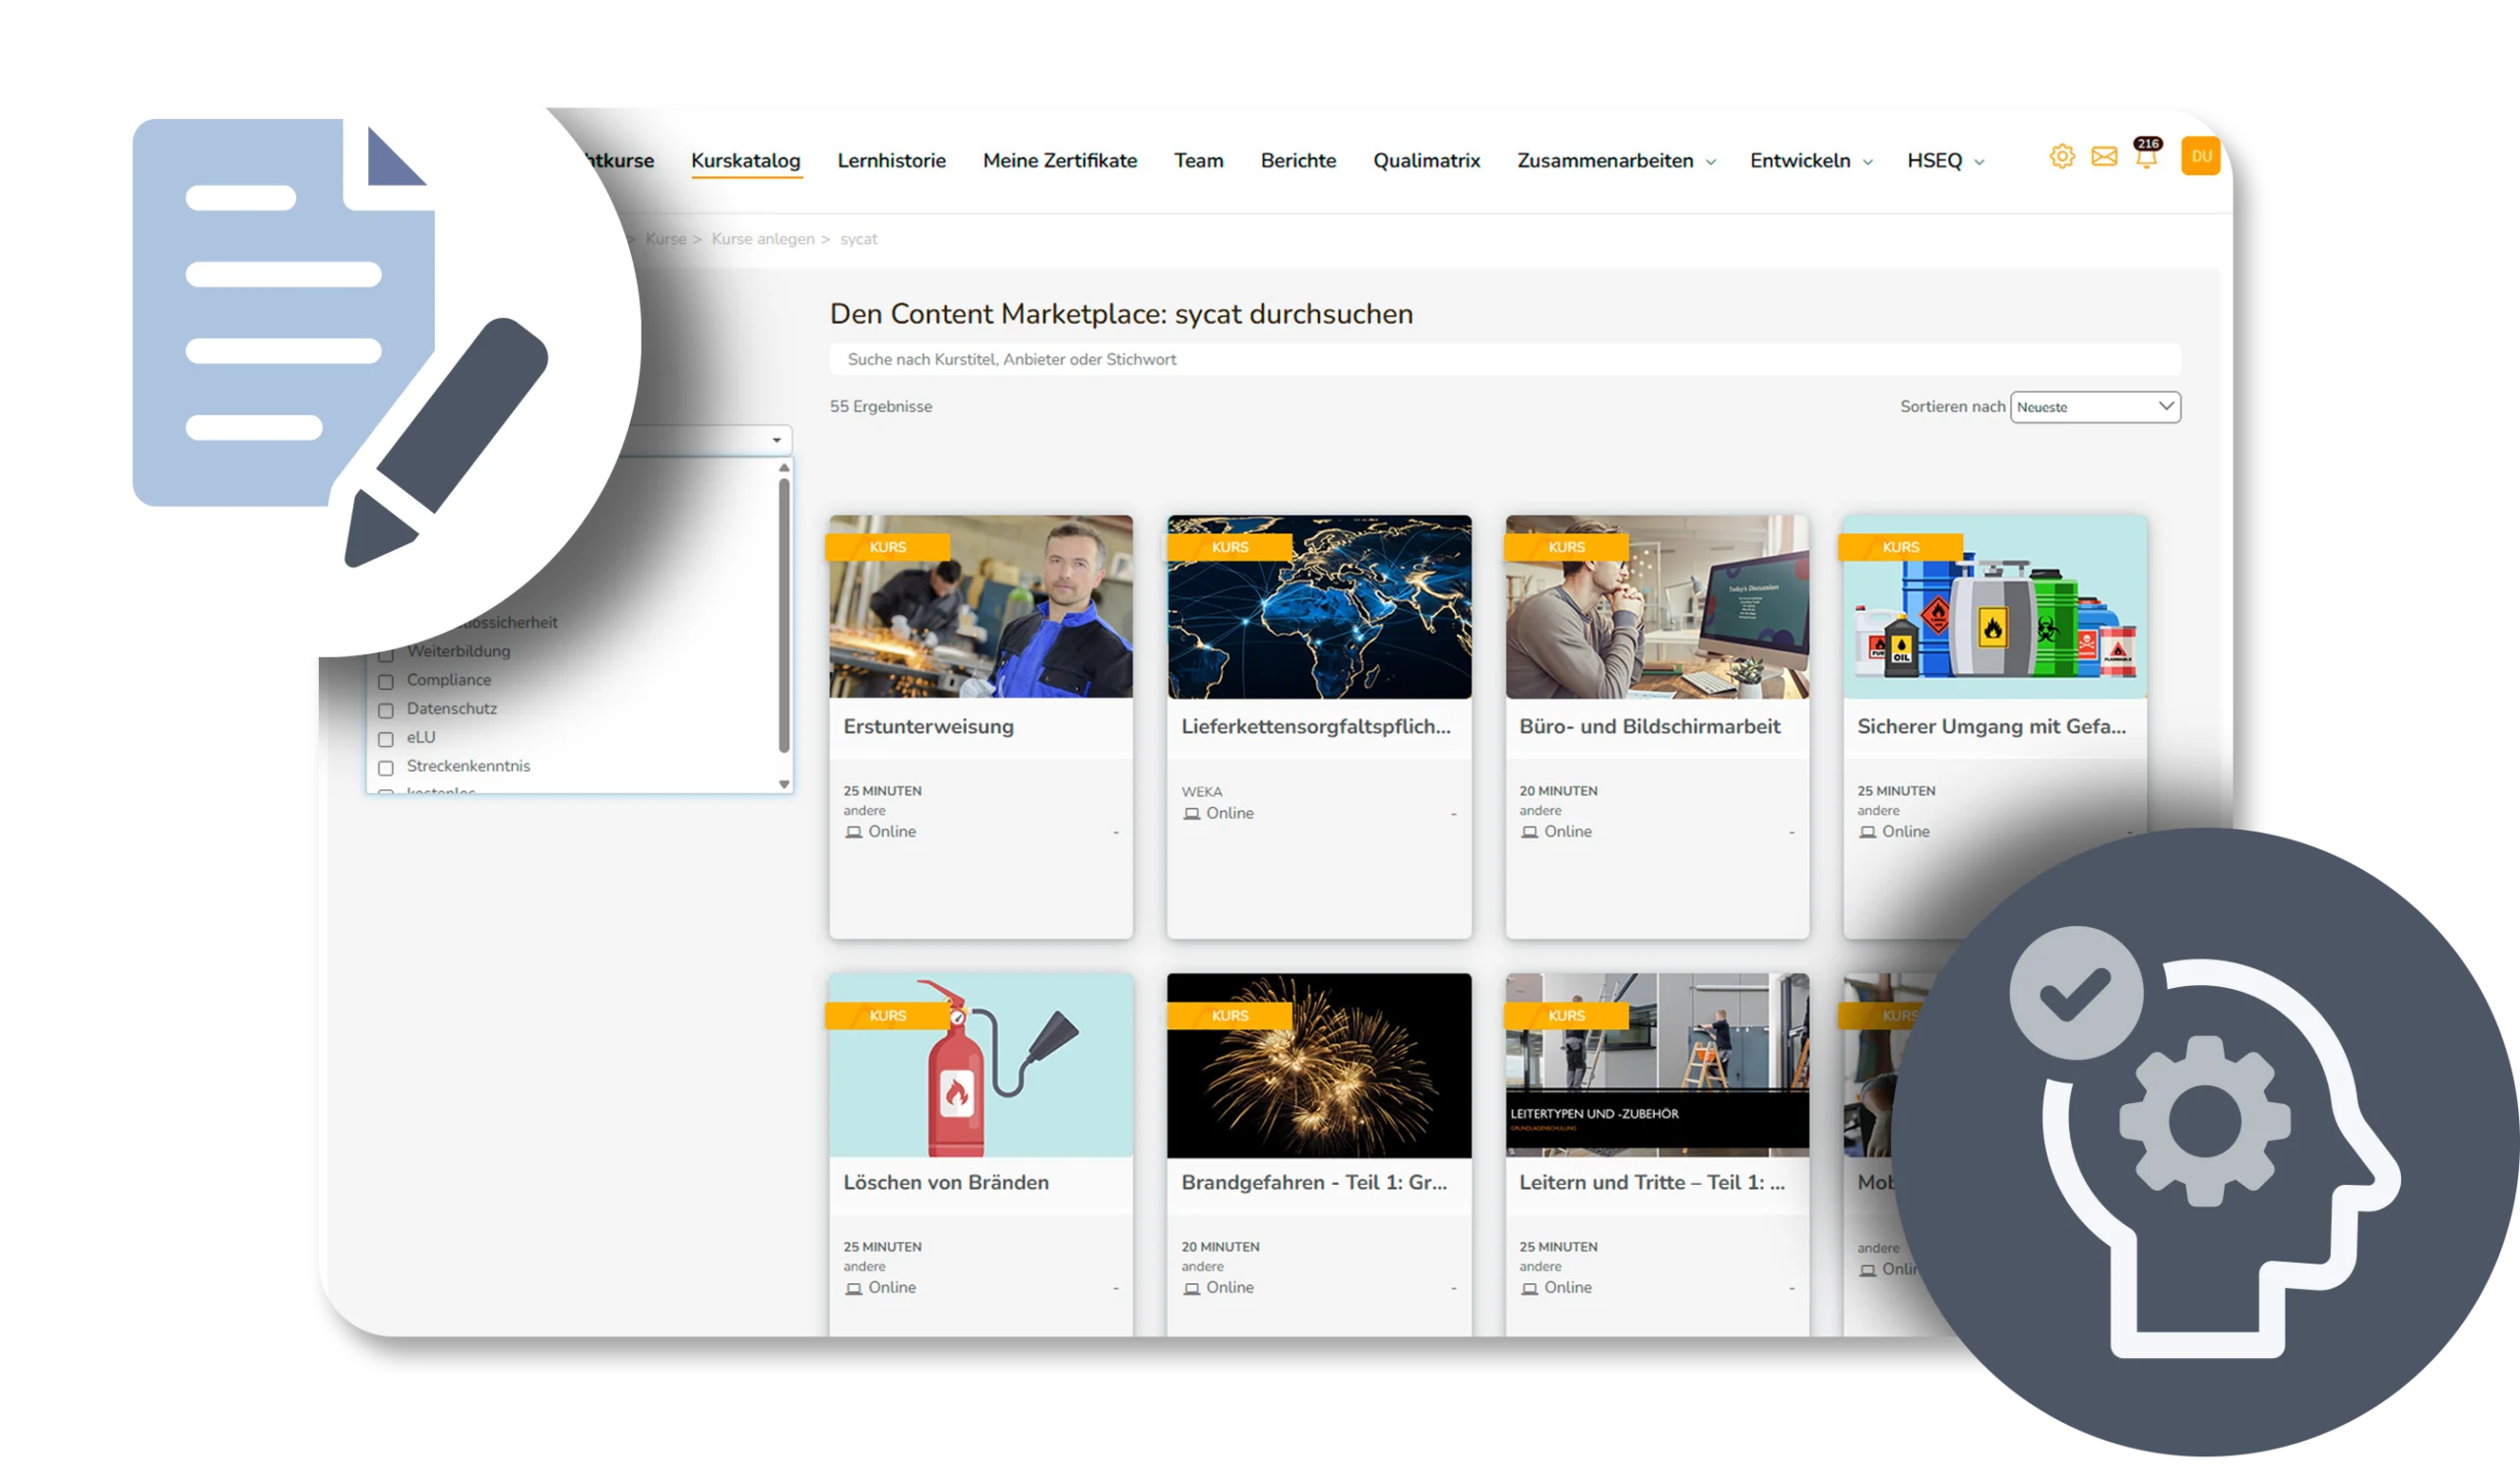2520x1482 pixels.
Task: Click the 55 Ergebnisse result count
Action: [880, 407]
